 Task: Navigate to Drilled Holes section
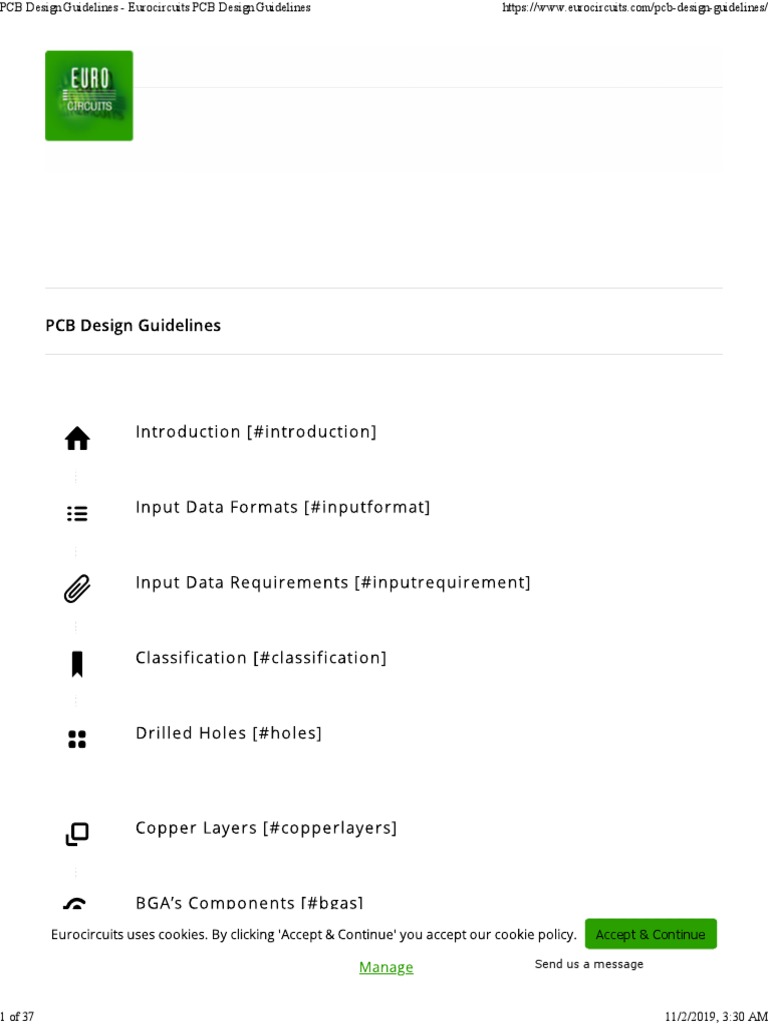tap(229, 733)
